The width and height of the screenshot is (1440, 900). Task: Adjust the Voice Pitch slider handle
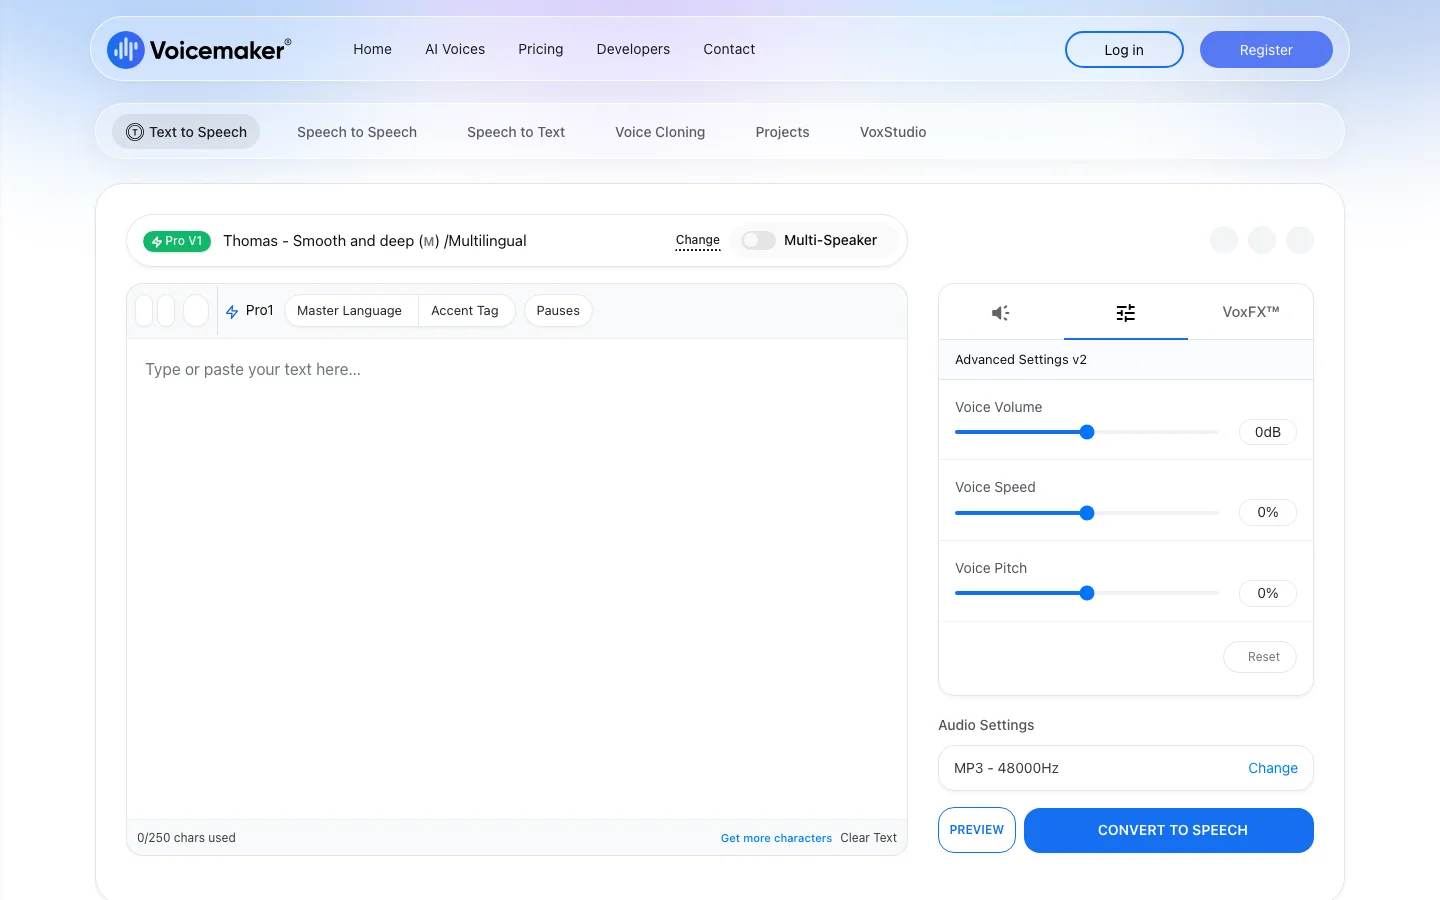1087,593
